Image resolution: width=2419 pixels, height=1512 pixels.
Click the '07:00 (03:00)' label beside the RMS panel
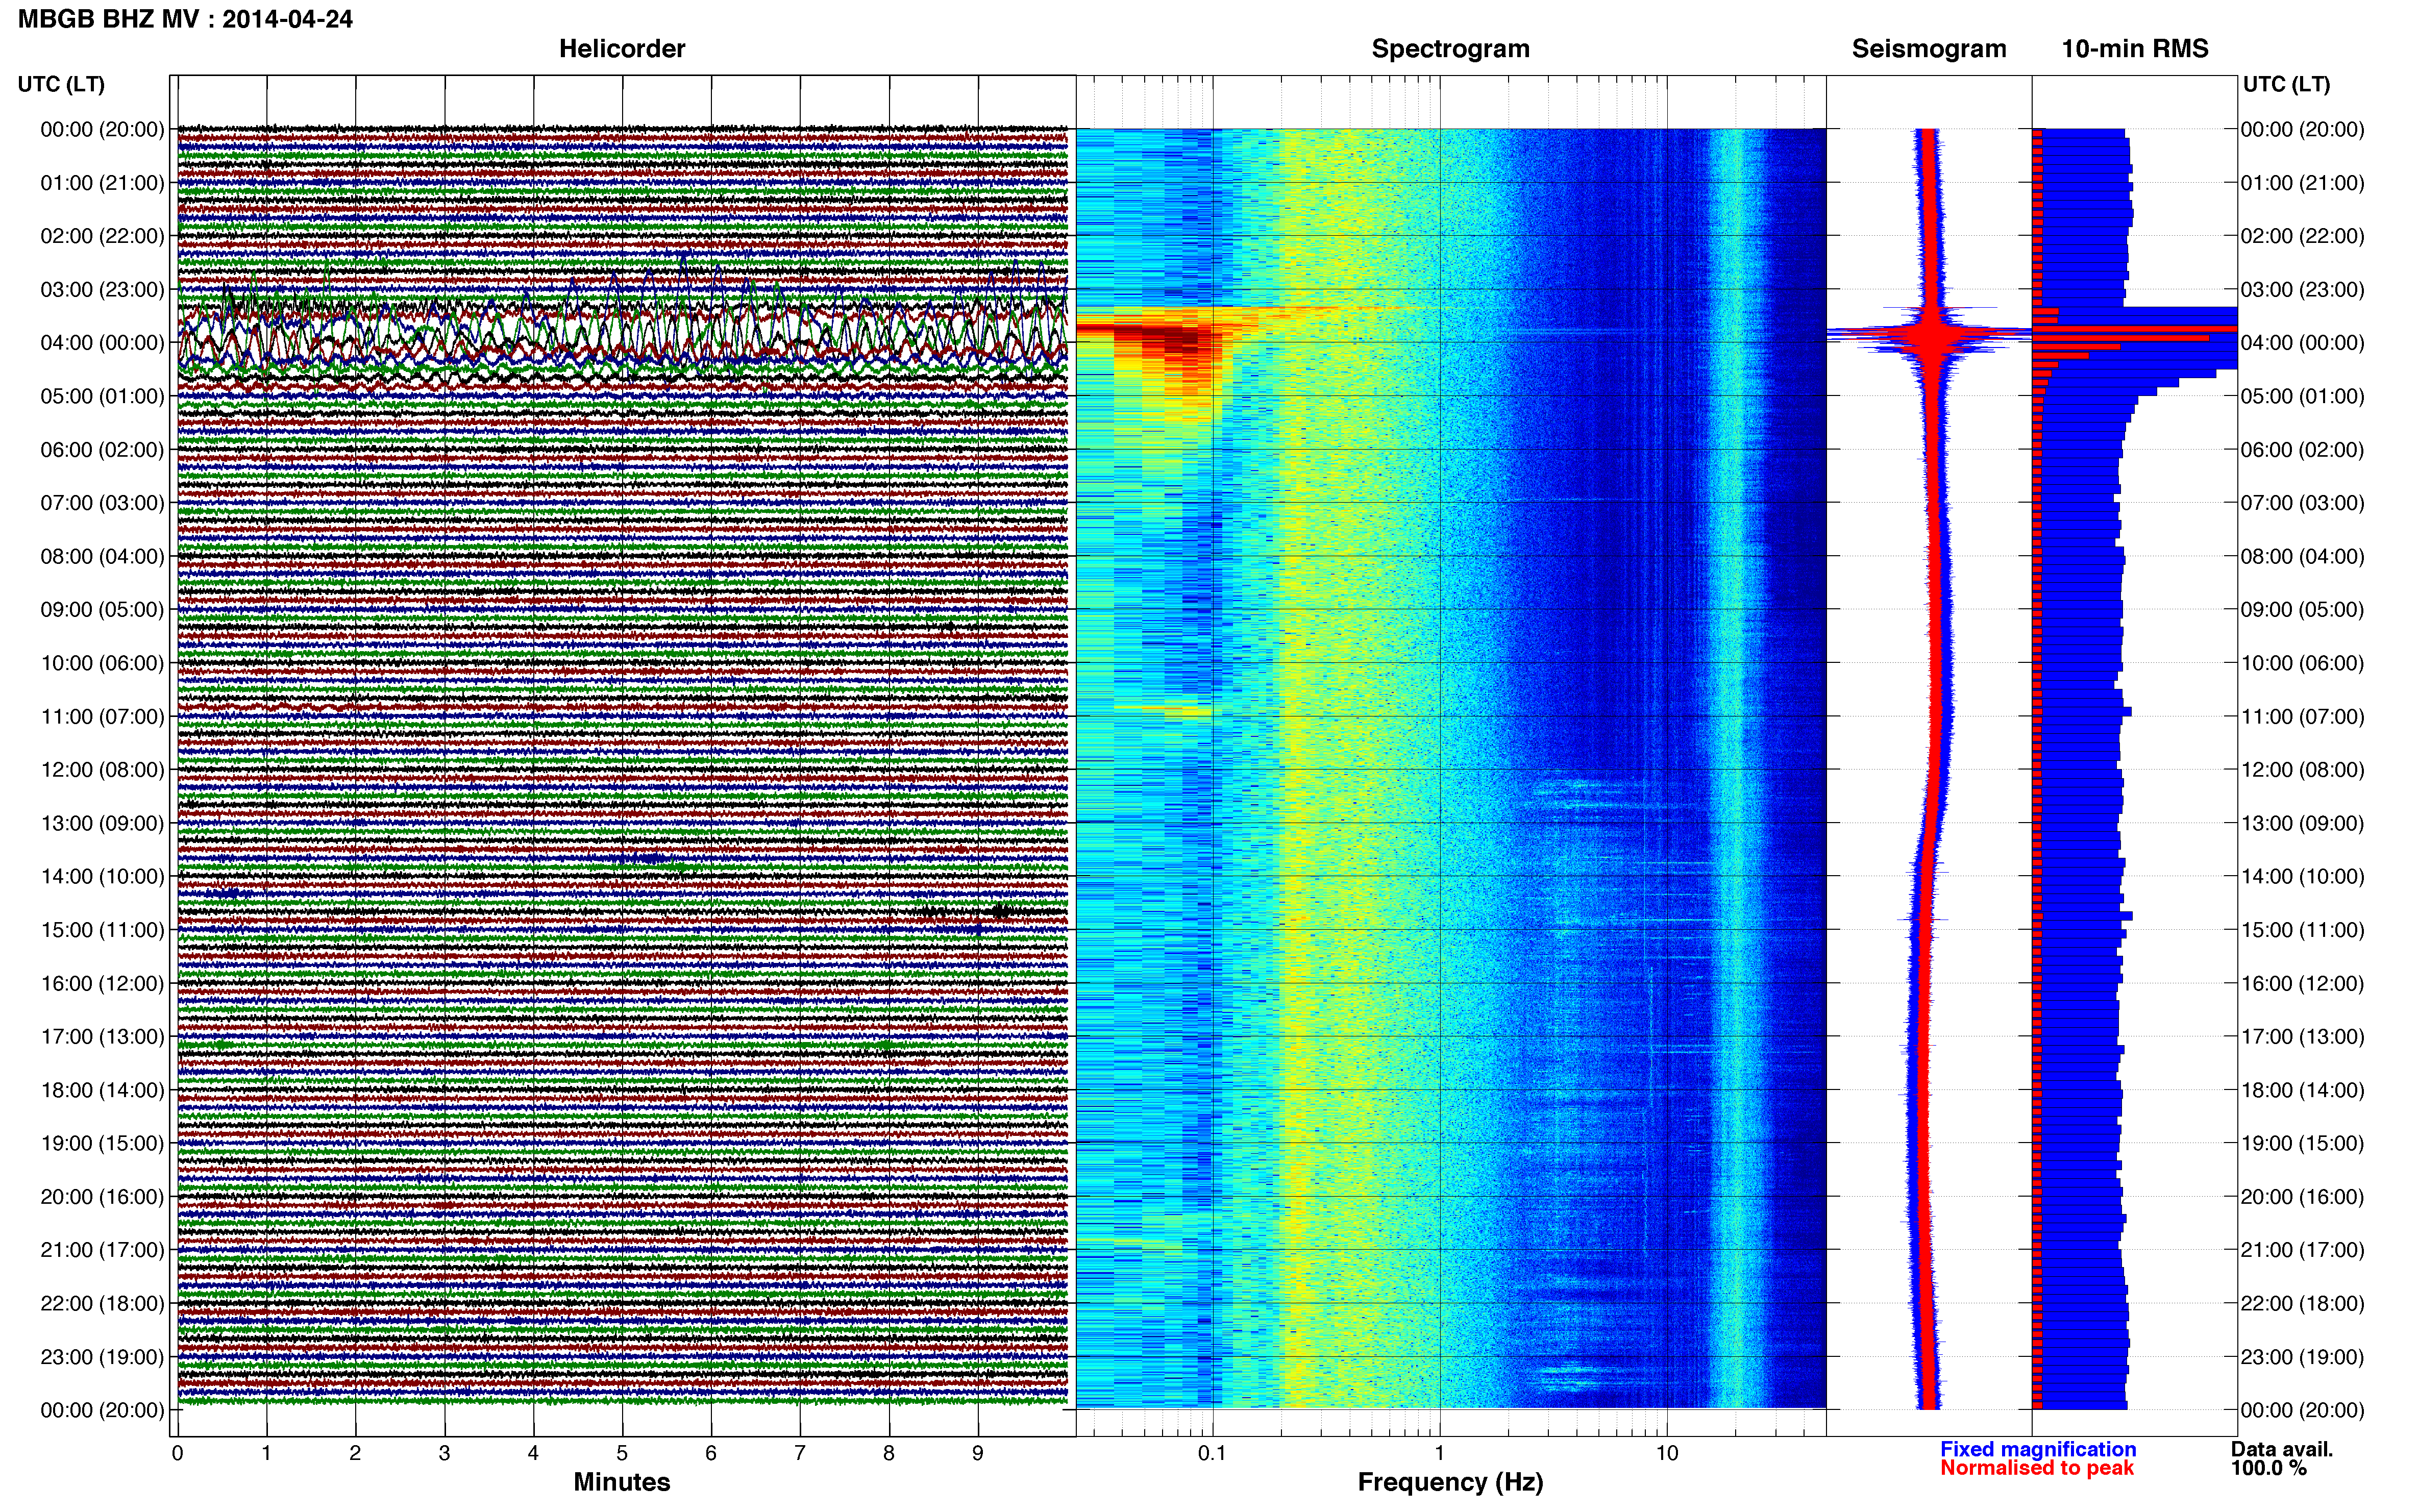click(x=2302, y=503)
